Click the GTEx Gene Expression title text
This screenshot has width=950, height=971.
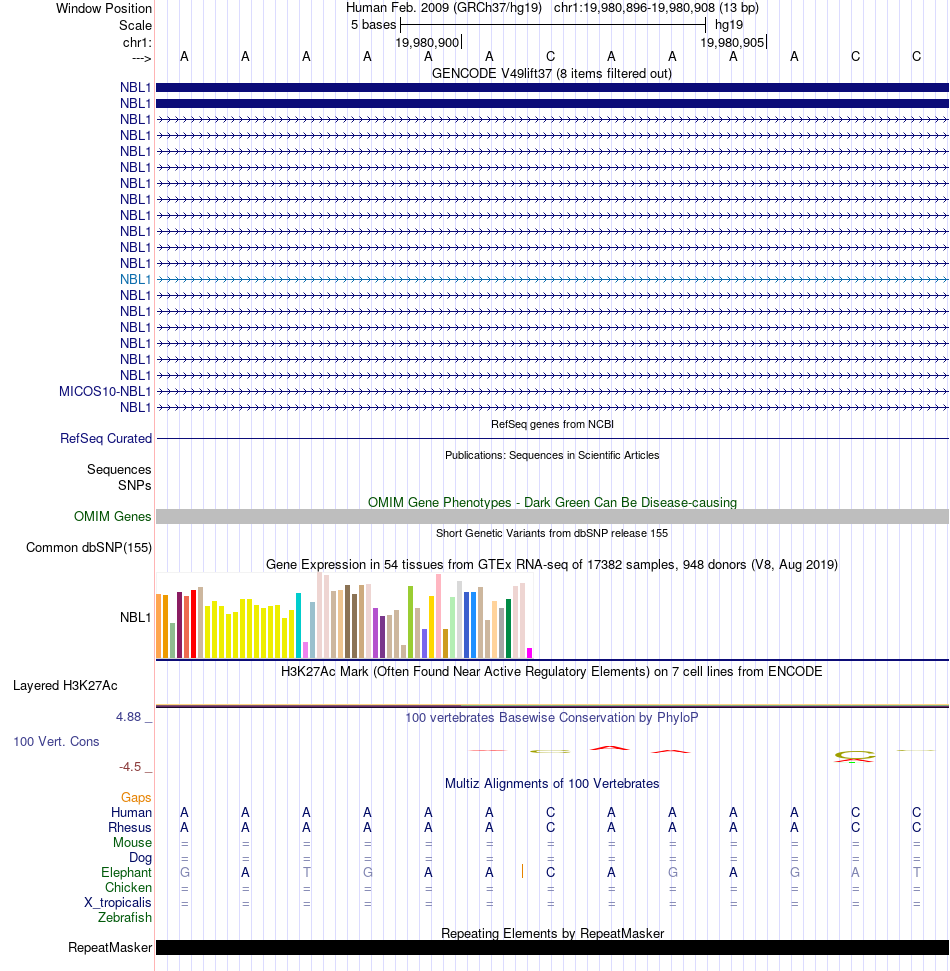point(552,565)
